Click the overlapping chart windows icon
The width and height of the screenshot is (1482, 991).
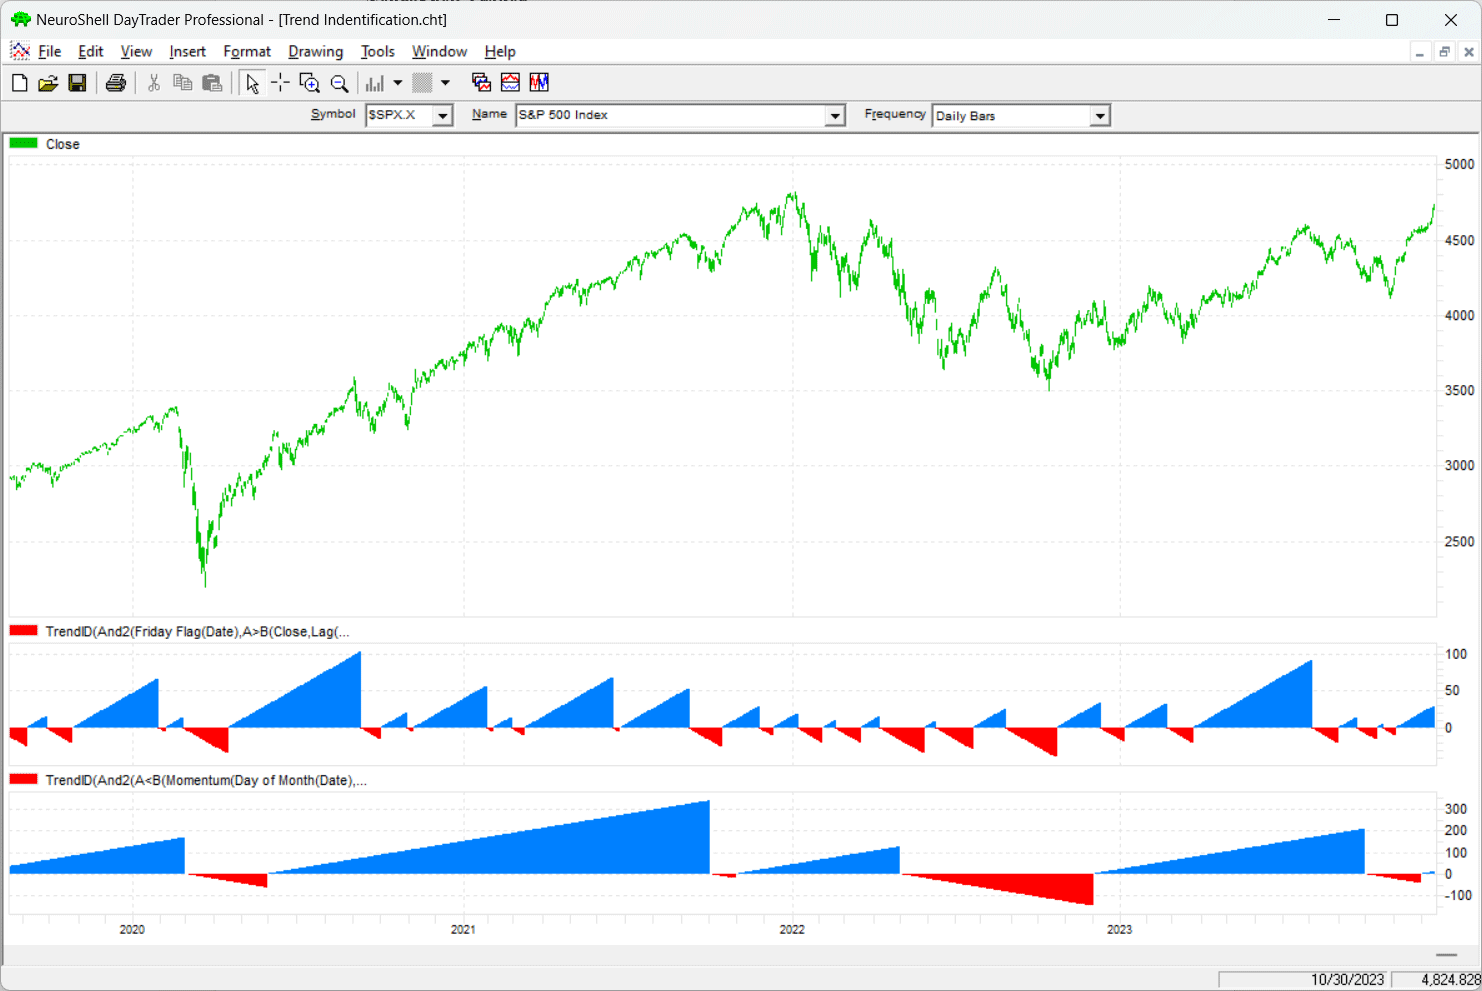coord(481,83)
